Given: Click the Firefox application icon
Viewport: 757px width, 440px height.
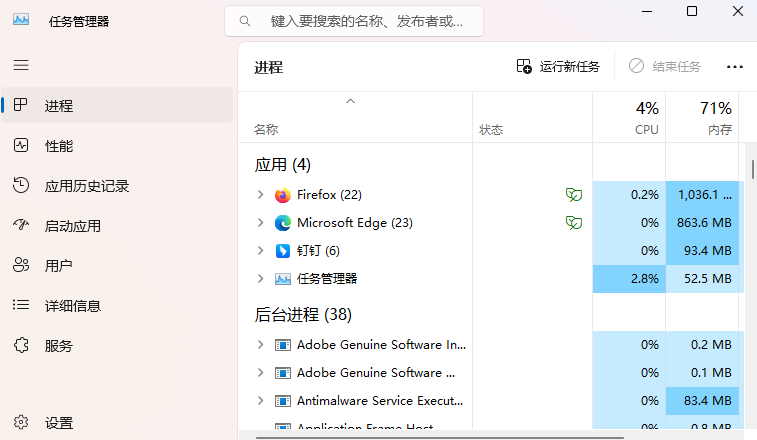Looking at the screenshot, I should pyautogui.click(x=282, y=195).
